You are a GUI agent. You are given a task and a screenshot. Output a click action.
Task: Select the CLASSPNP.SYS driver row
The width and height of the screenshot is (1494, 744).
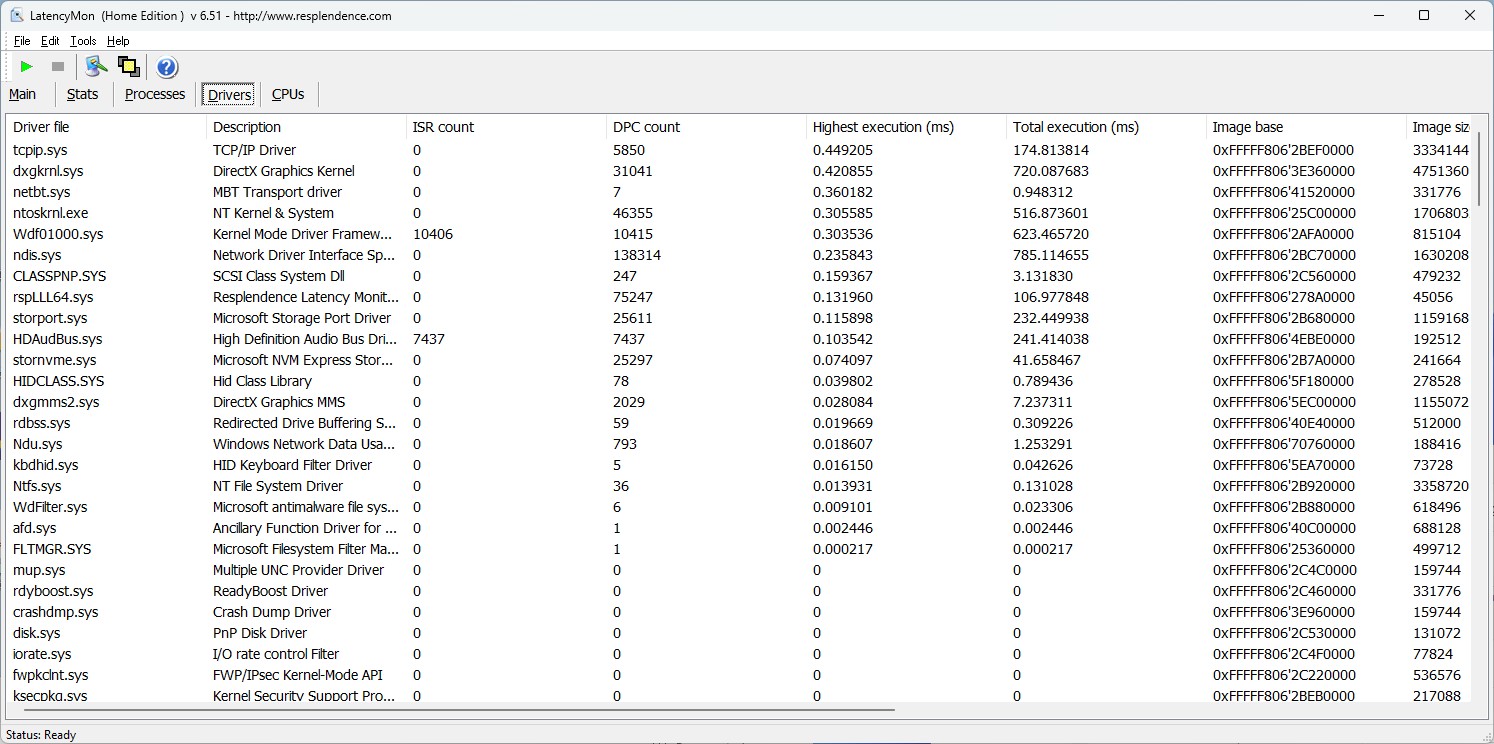(739, 276)
